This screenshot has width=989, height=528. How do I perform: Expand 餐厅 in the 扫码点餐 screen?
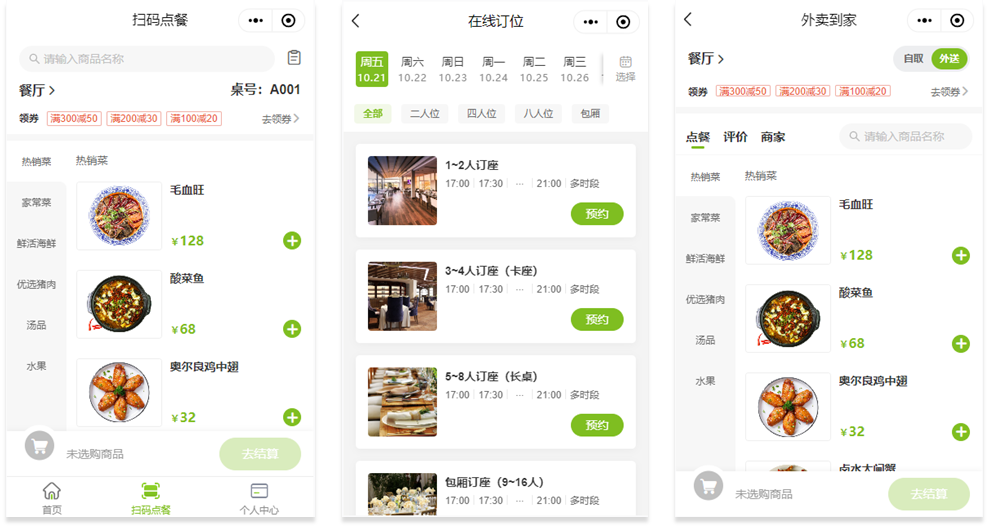tap(37, 90)
